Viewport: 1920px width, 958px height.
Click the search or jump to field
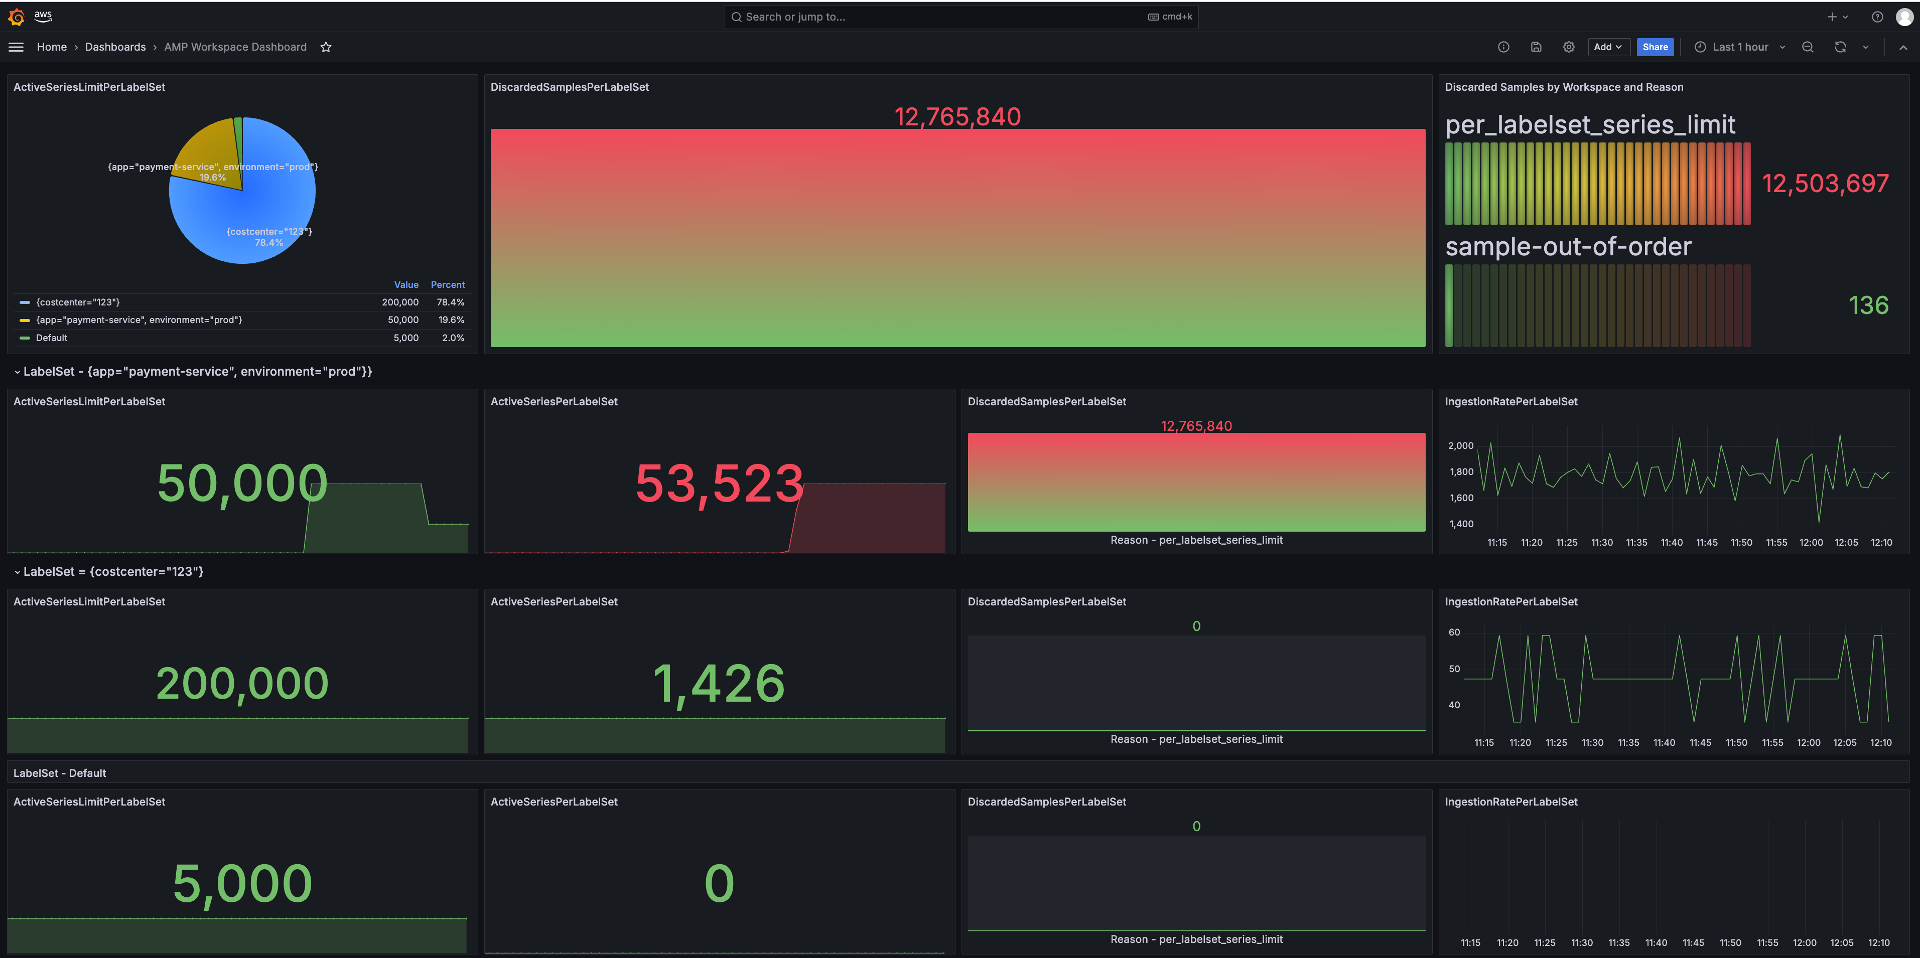[x=960, y=17]
